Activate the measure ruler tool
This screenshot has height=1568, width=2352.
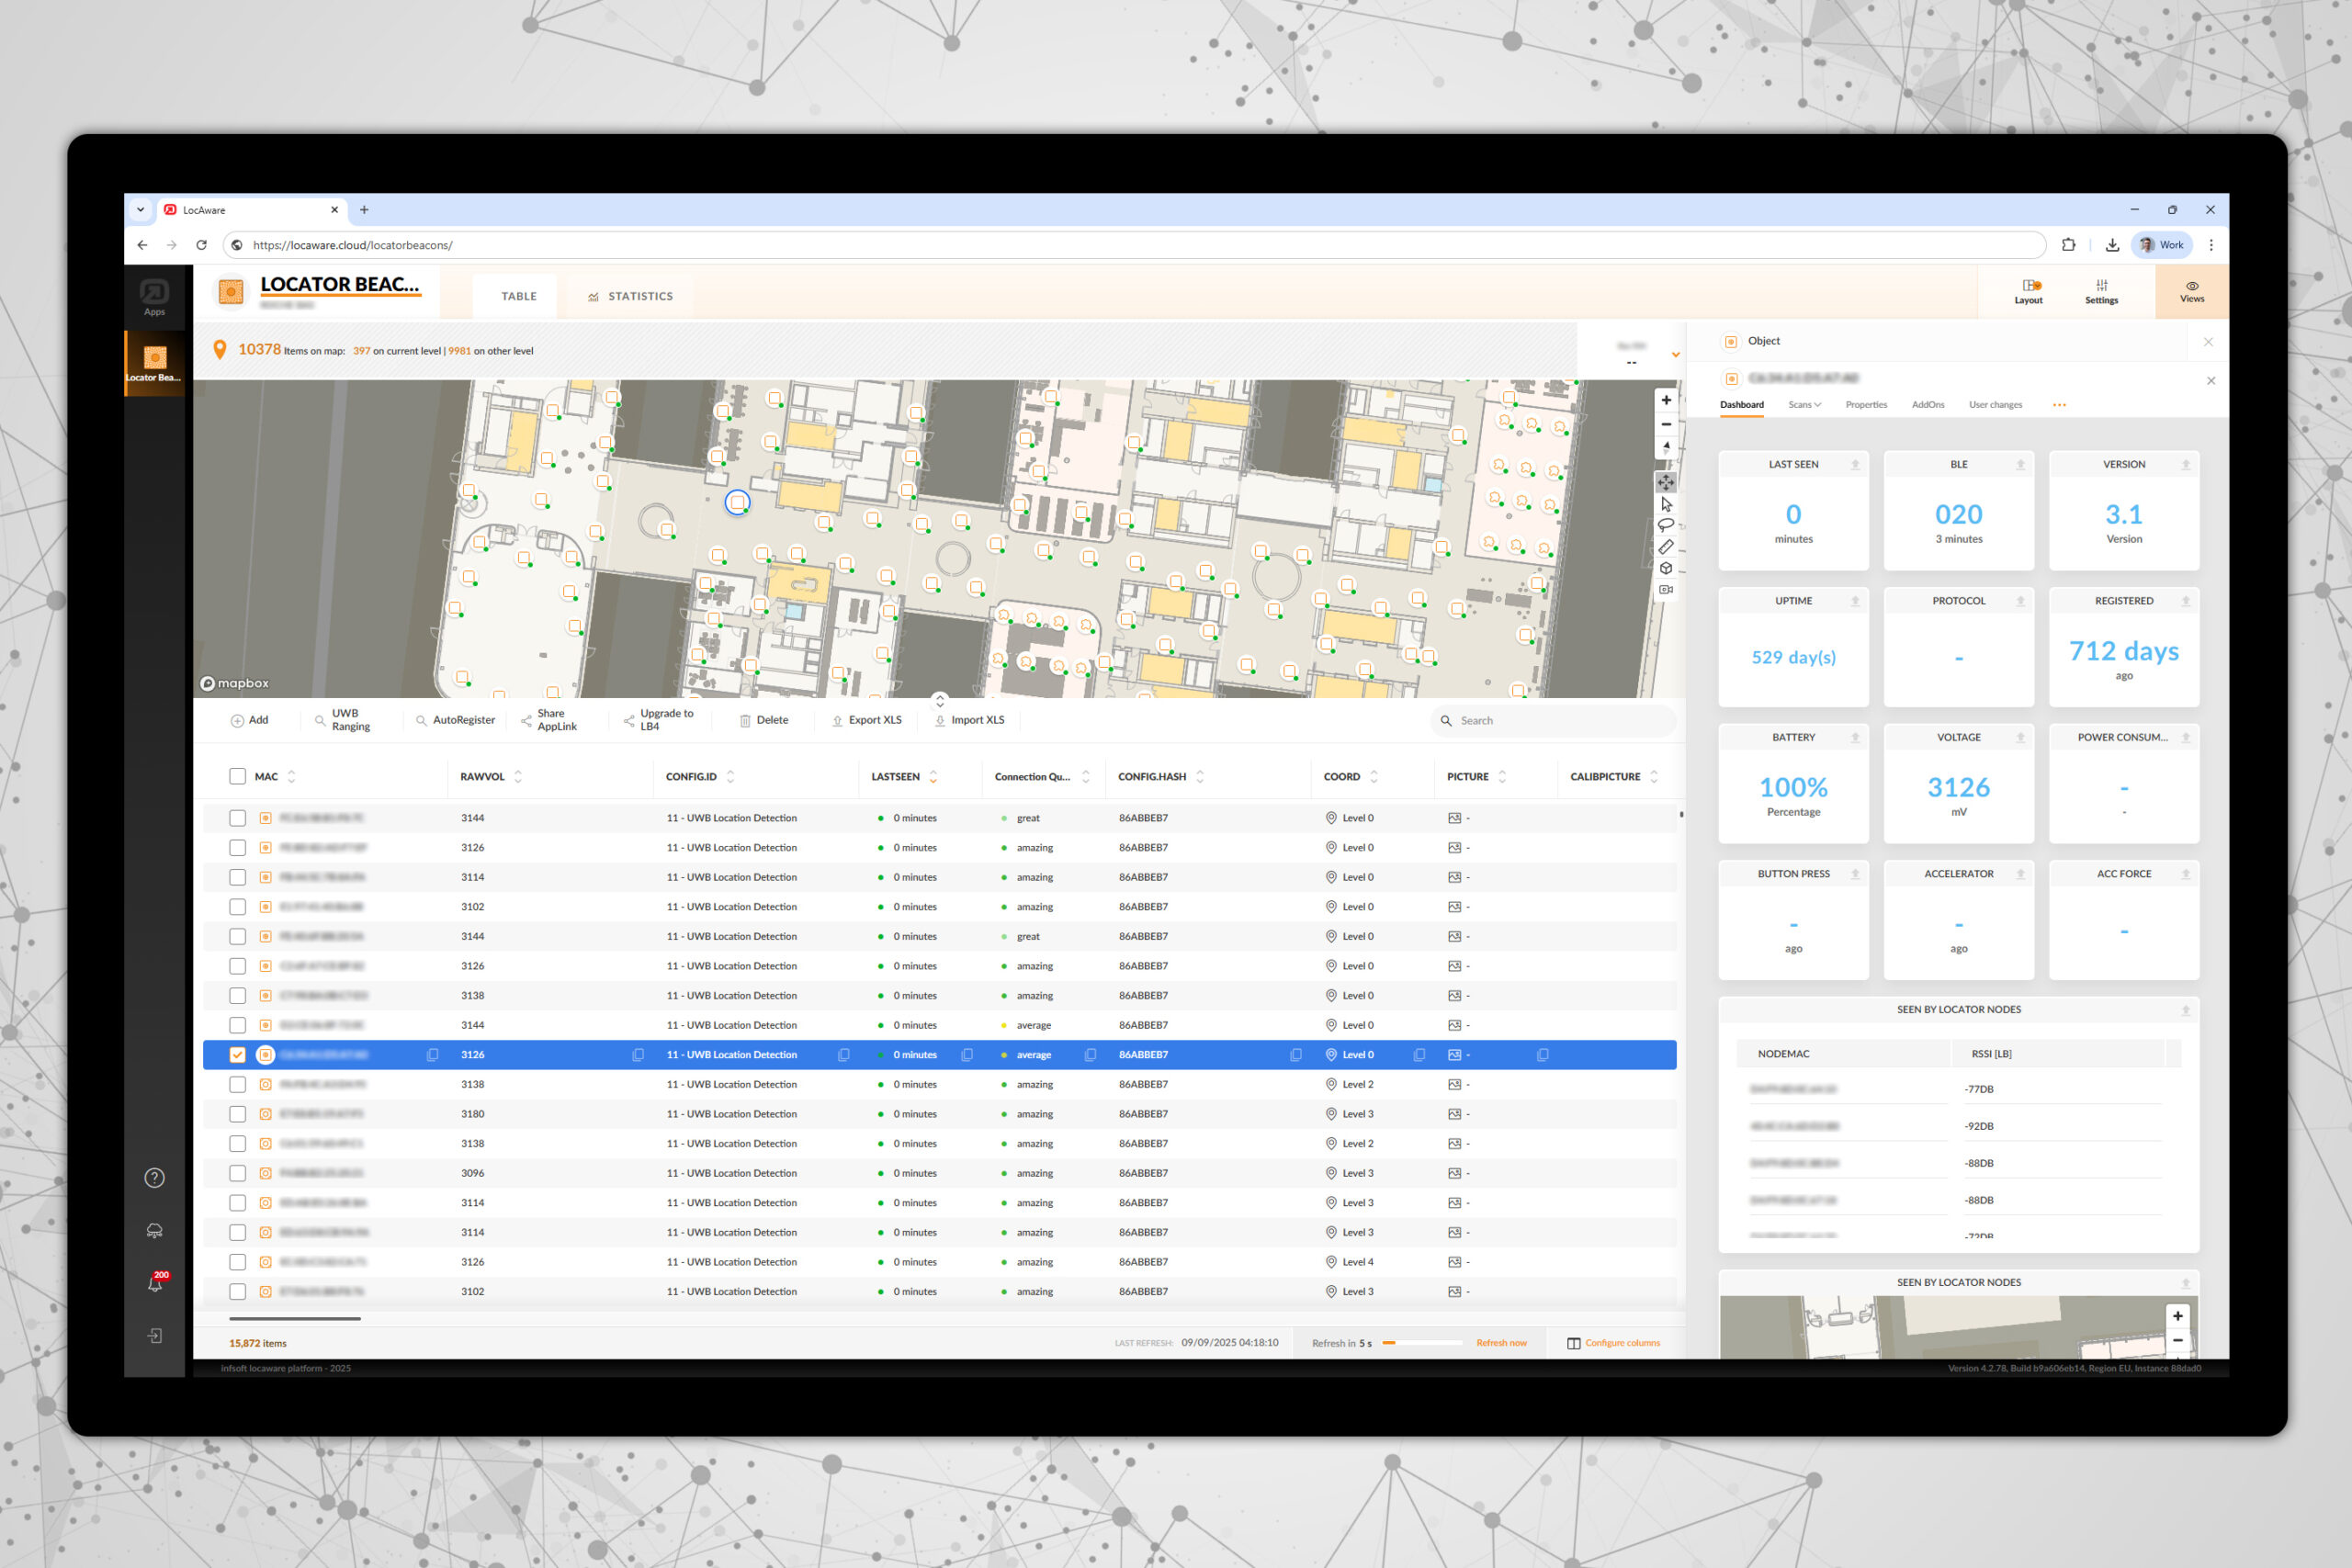tap(1666, 545)
